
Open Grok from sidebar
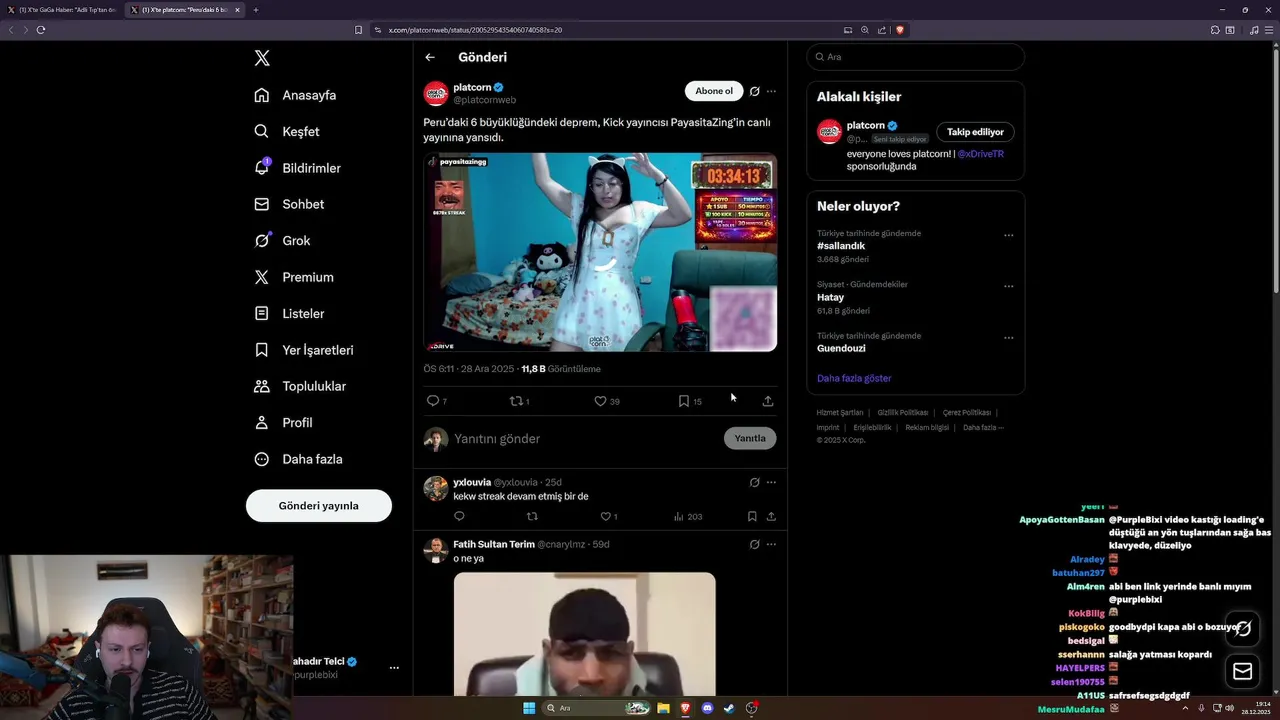pos(282,241)
